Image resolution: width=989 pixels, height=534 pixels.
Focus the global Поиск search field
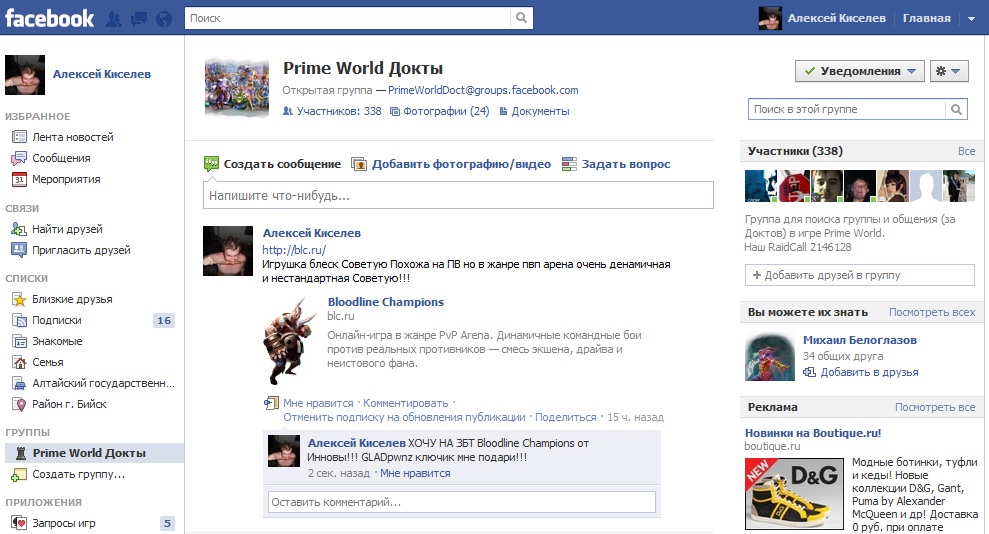(348, 18)
